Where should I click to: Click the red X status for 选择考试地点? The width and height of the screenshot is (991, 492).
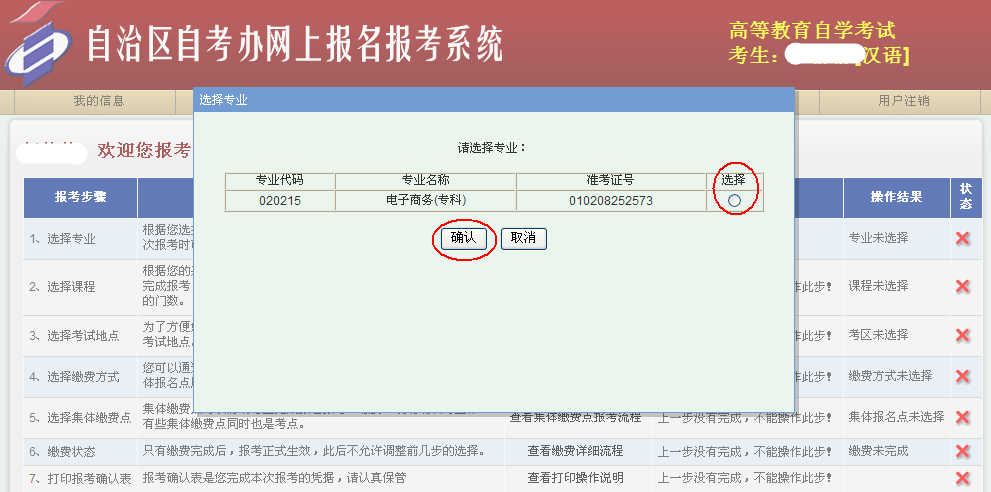click(x=963, y=335)
